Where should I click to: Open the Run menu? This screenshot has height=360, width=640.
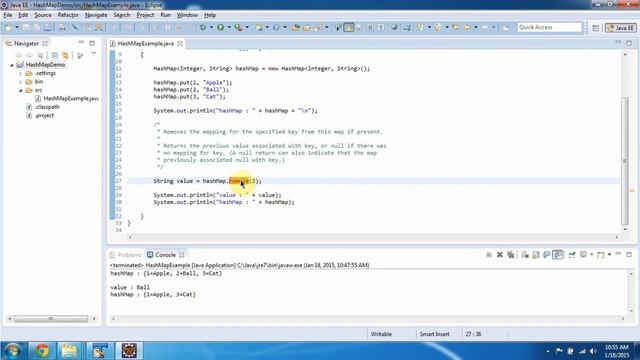coord(165,15)
